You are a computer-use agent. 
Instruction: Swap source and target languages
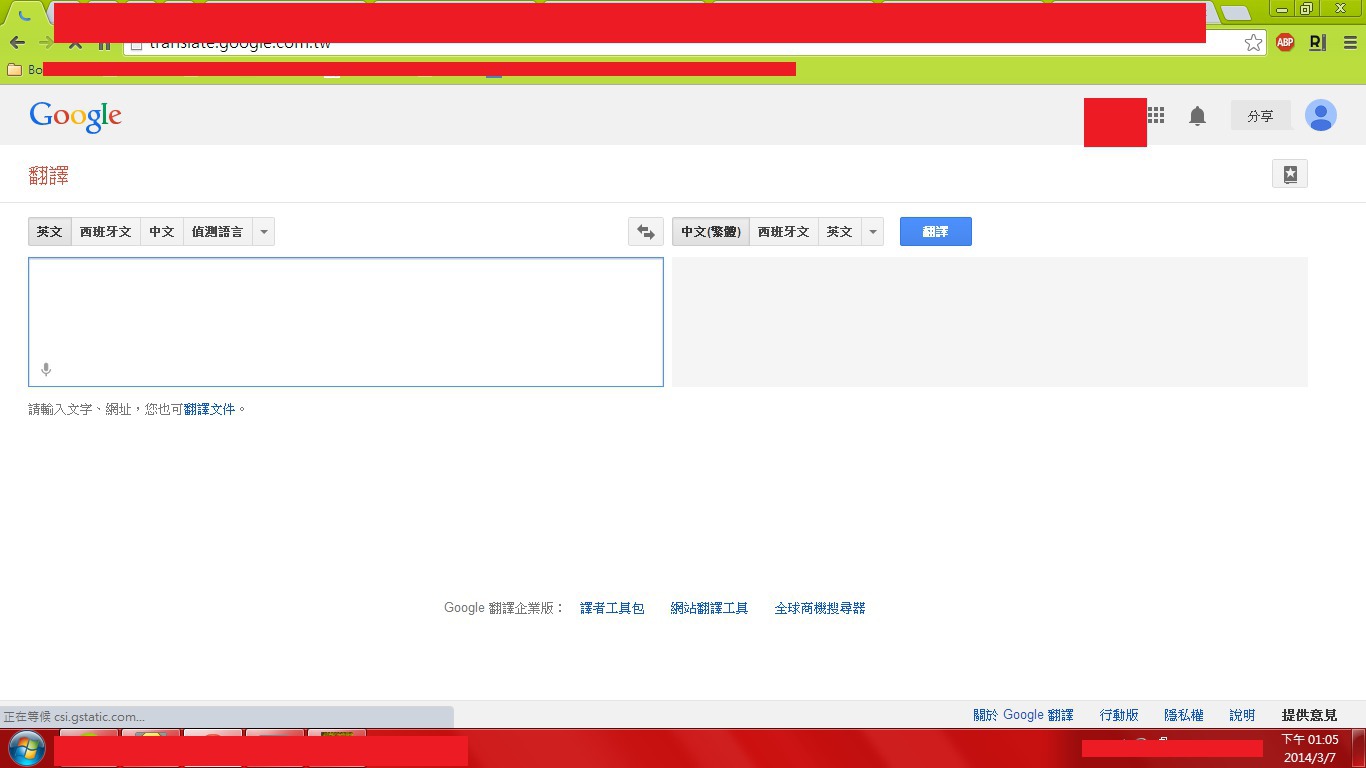pyautogui.click(x=646, y=232)
